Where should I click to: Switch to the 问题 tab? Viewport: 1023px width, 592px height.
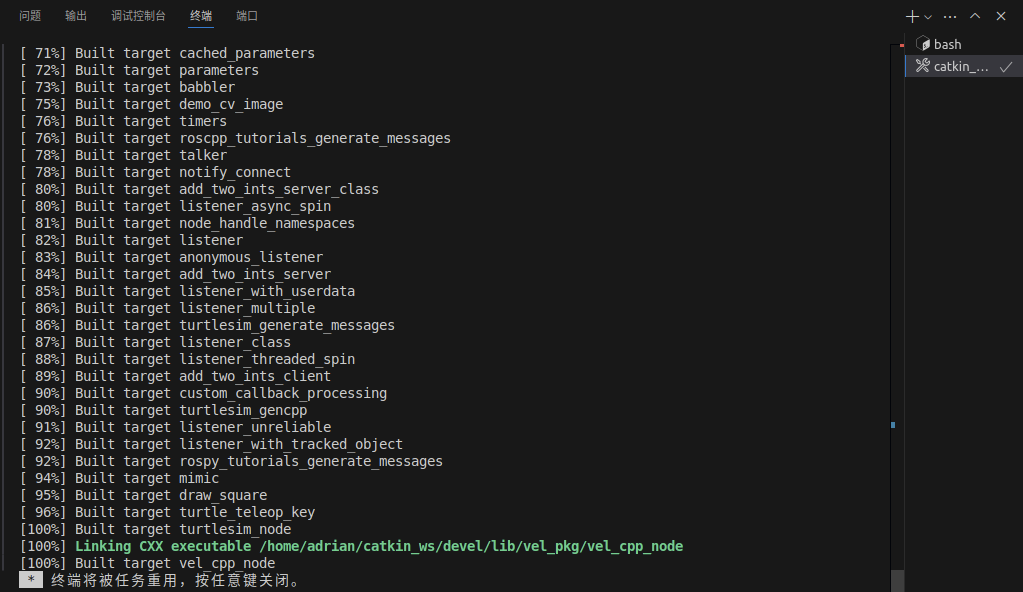pos(30,16)
